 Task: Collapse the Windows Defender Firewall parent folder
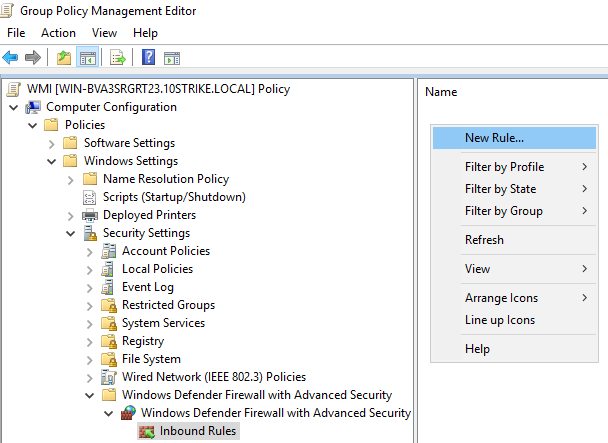click(x=90, y=395)
